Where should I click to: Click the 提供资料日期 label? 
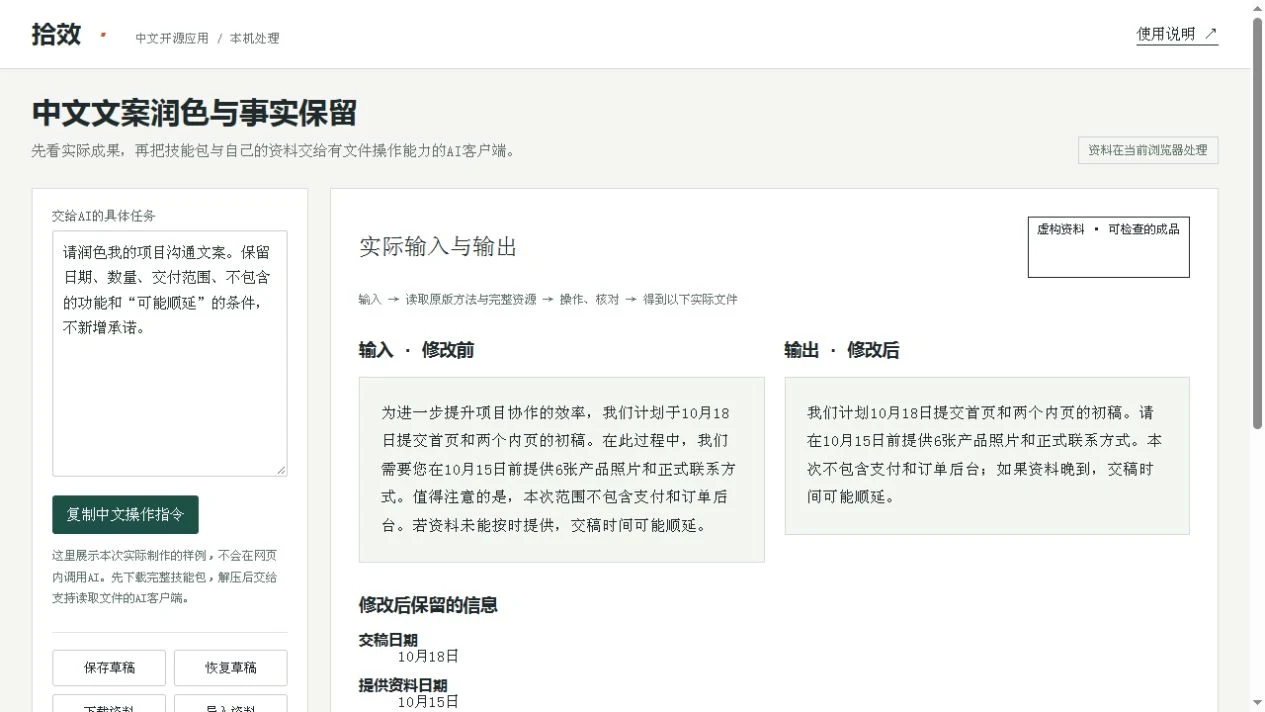[403, 685]
